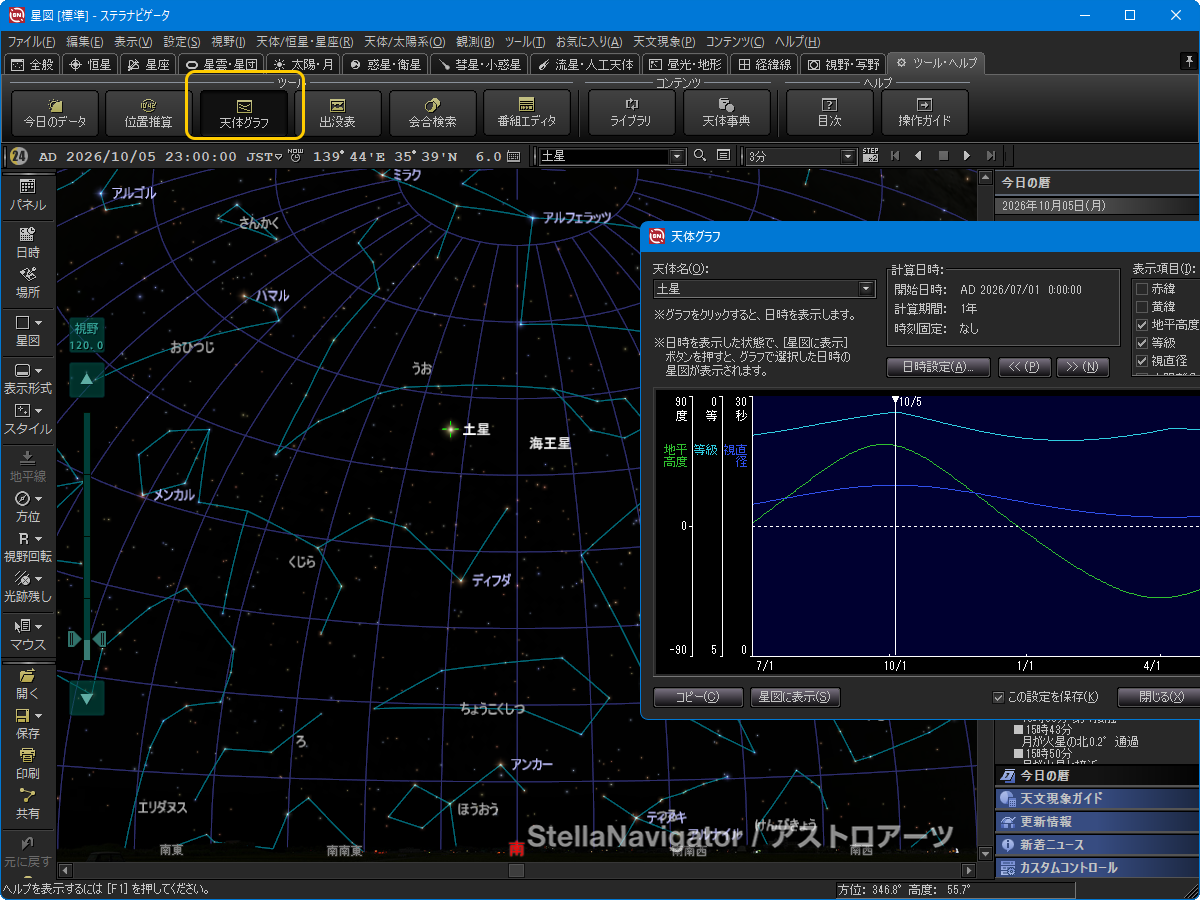Open the 今日のデータ tool
The width and height of the screenshot is (1200, 900).
tap(55, 113)
